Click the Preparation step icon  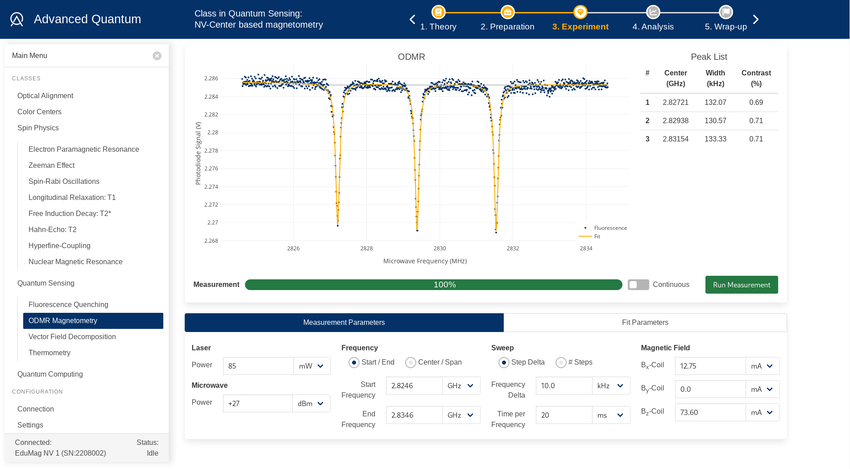(x=507, y=11)
